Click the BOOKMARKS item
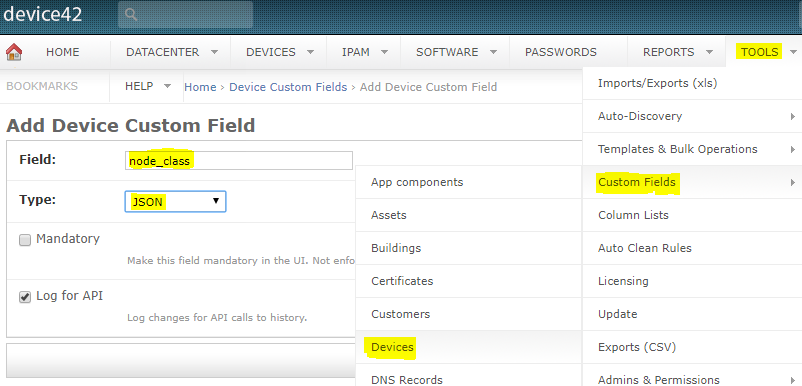This screenshot has width=802, height=386. [x=42, y=86]
